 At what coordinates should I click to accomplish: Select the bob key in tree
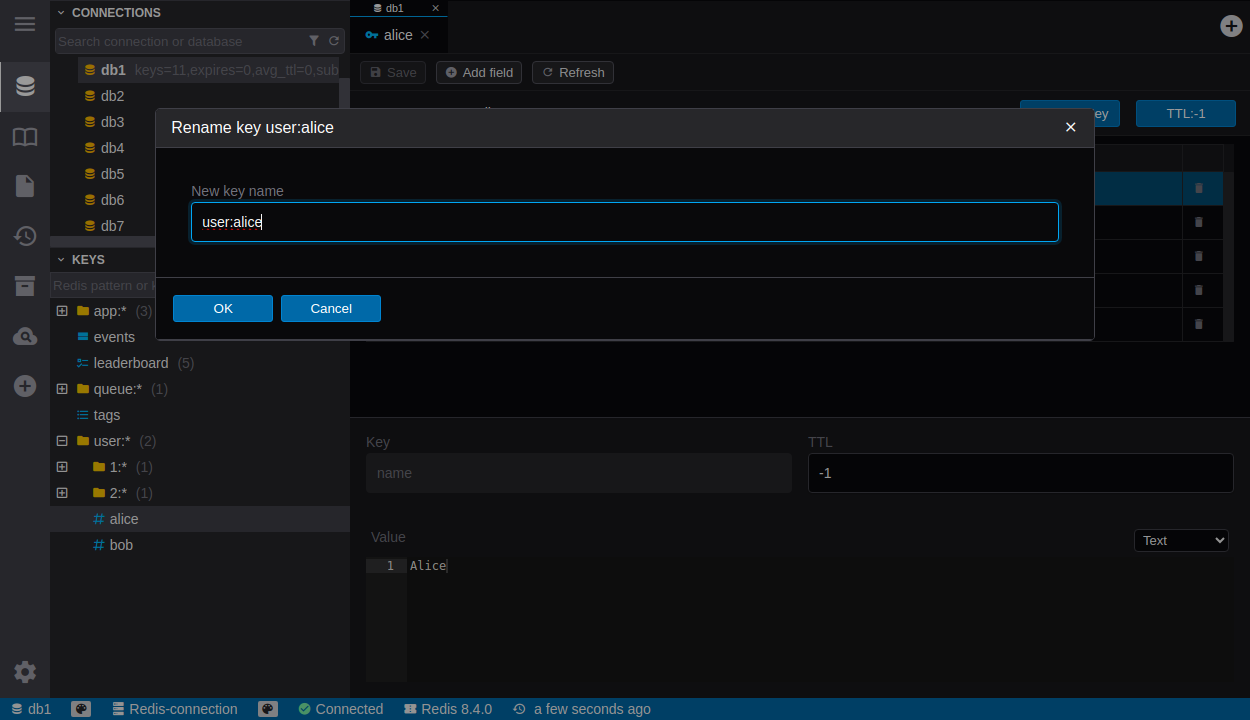click(121, 545)
